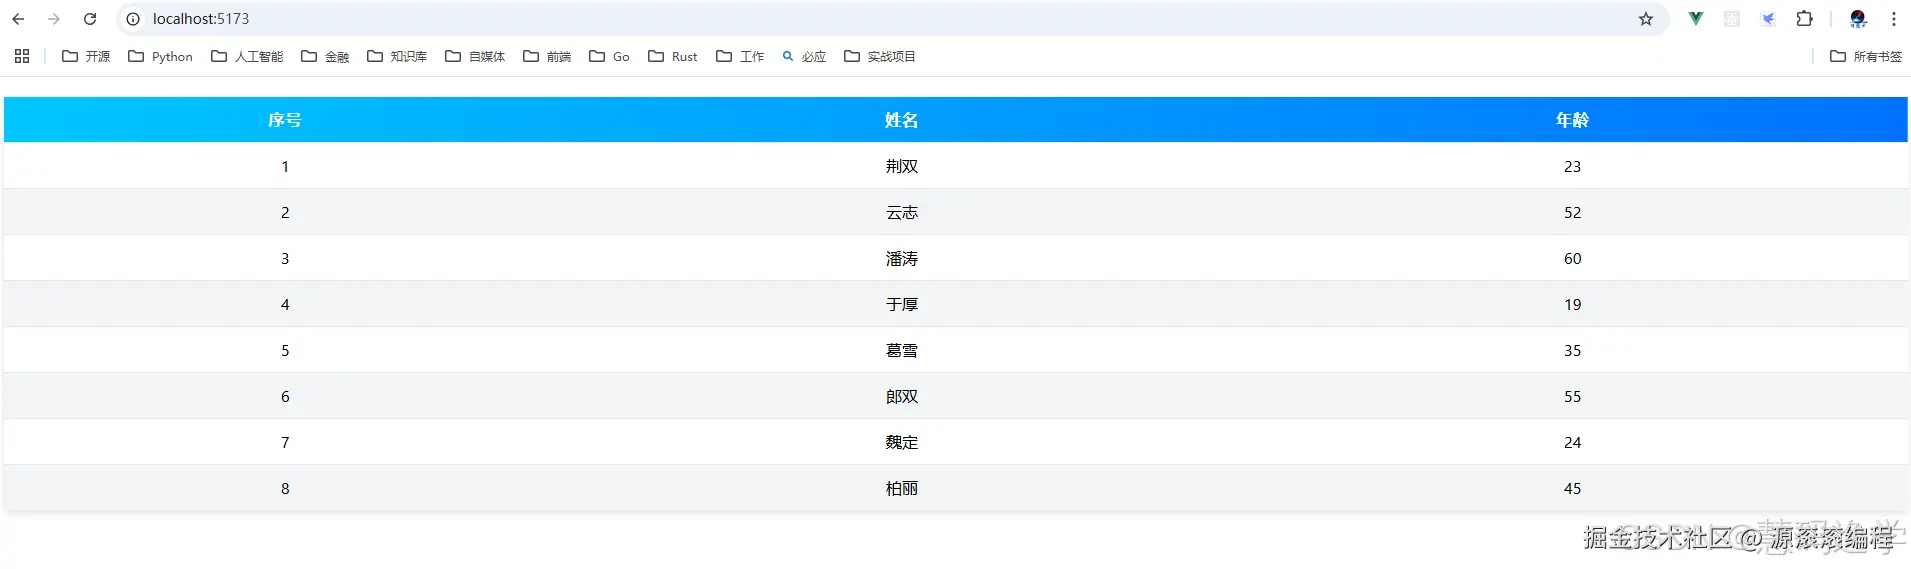Open the Vue devtools extension icon
Screen dimensions: 1911x569
[1696, 19]
